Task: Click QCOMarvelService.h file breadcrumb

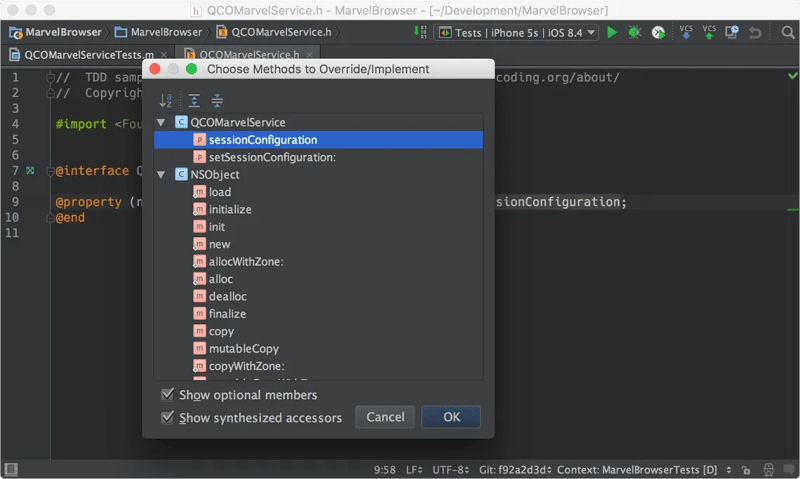Action: point(274,32)
